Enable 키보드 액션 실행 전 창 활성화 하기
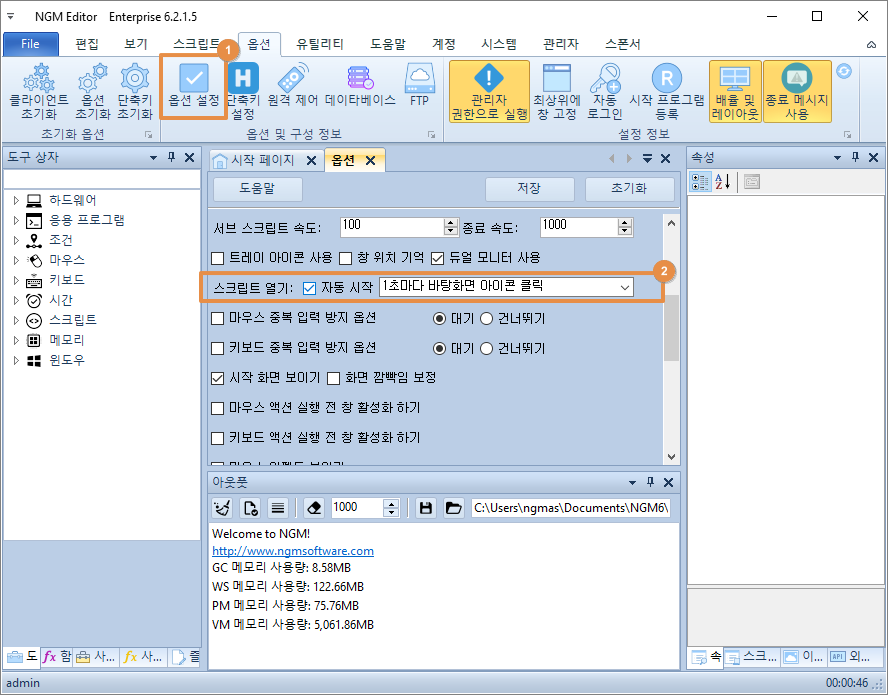 (x=217, y=438)
